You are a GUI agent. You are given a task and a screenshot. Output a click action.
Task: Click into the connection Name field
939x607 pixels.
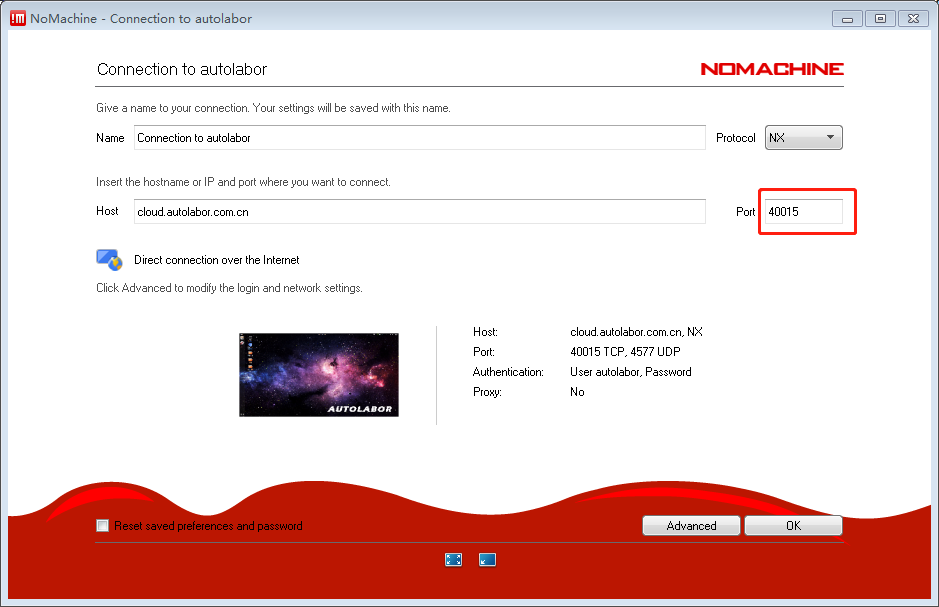pos(419,138)
